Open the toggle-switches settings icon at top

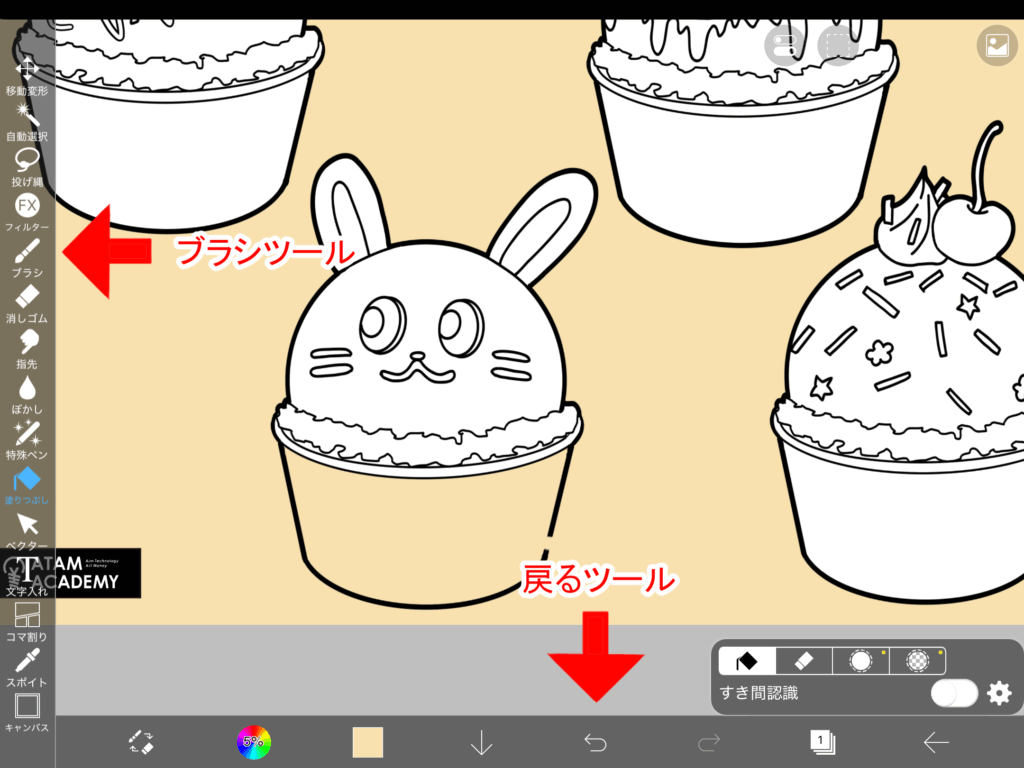point(785,44)
